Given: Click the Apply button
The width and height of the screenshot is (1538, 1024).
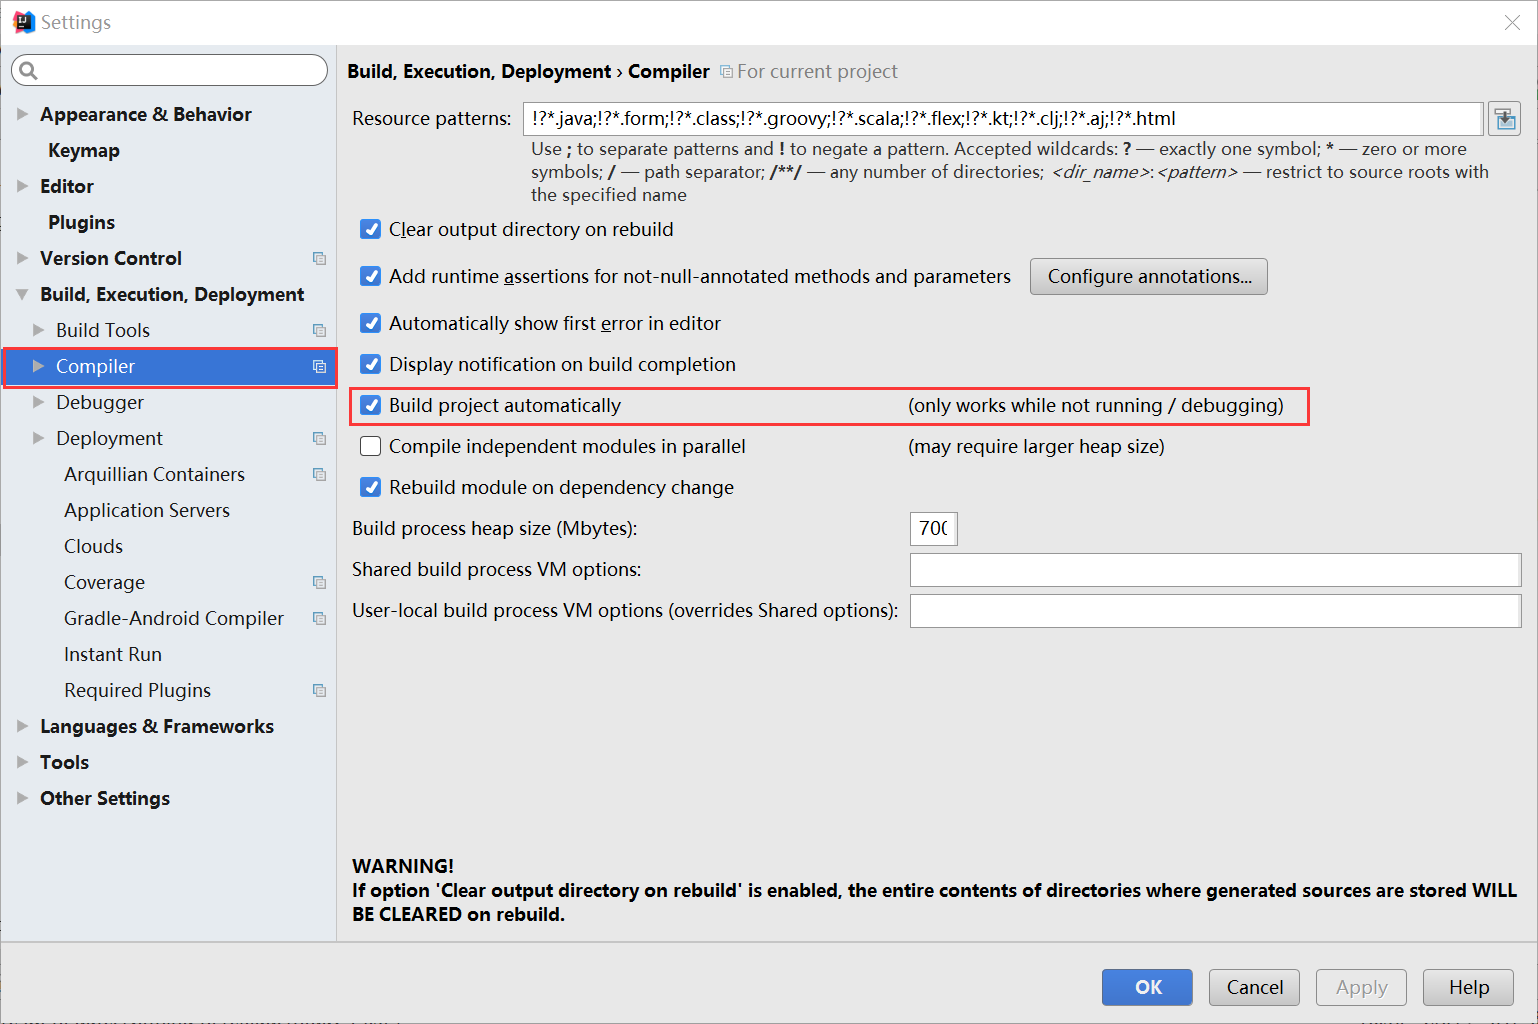Looking at the screenshot, I should click(1361, 987).
